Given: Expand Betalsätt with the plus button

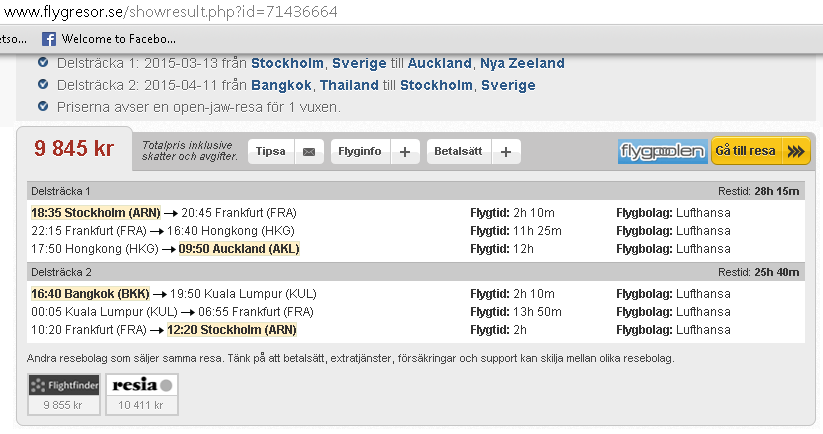Looking at the screenshot, I should point(505,152).
